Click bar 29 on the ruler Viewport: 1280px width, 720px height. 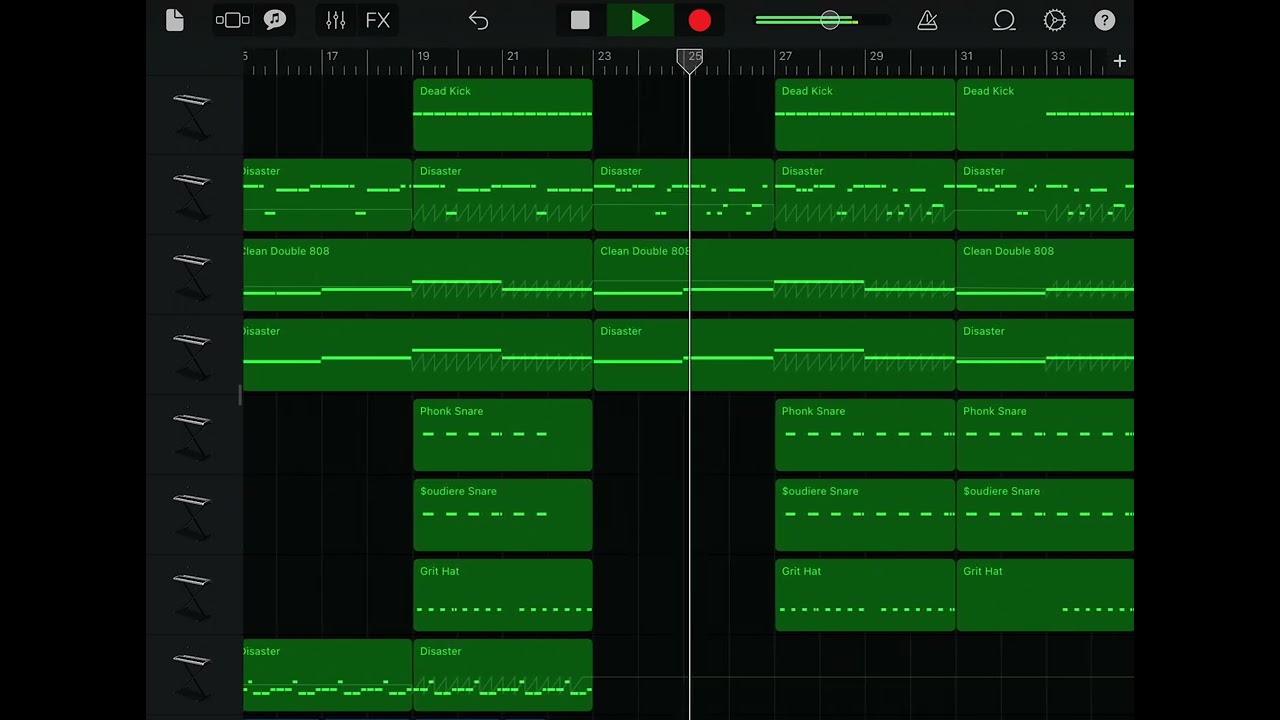tap(876, 57)
